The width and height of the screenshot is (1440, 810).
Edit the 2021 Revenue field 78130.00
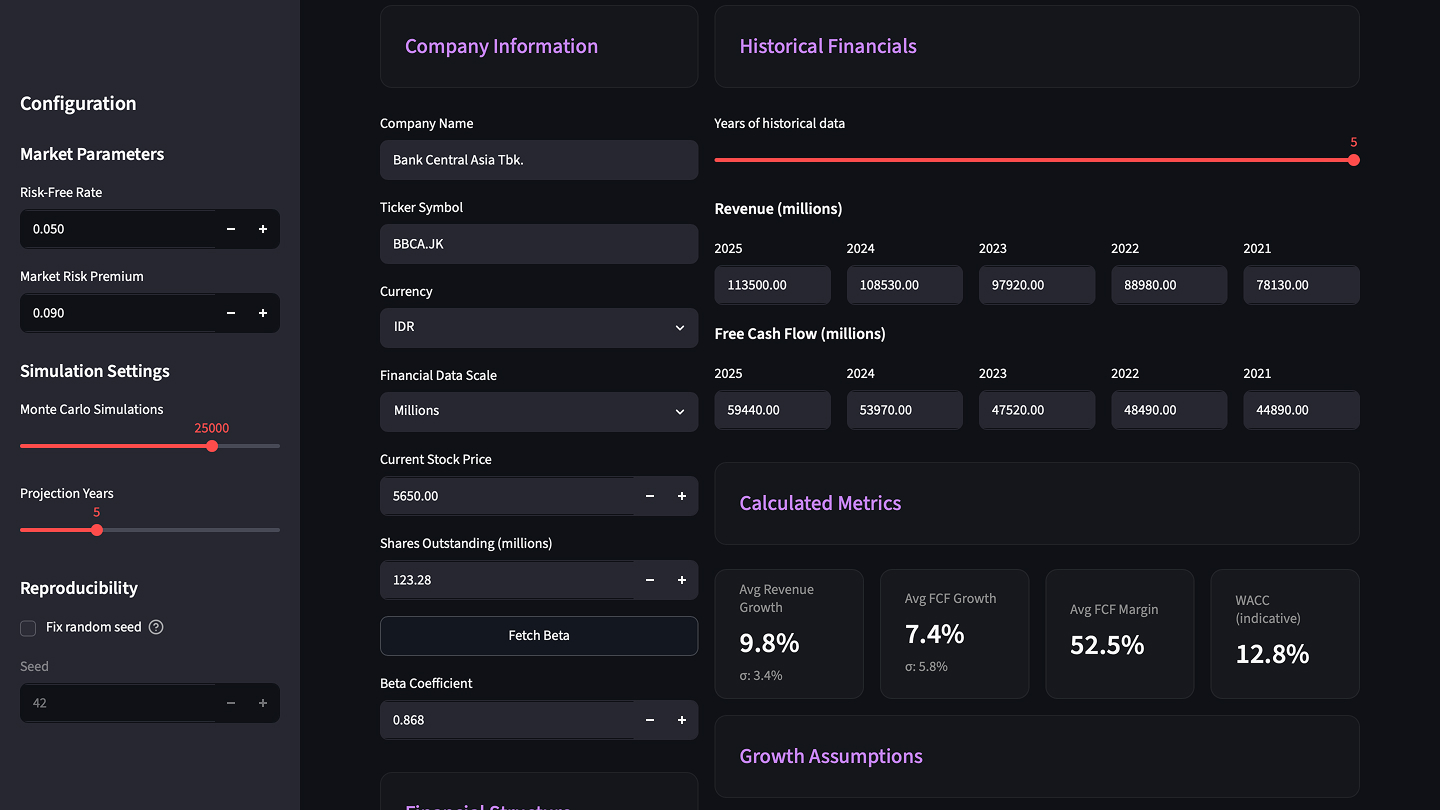click(1301, 285)
